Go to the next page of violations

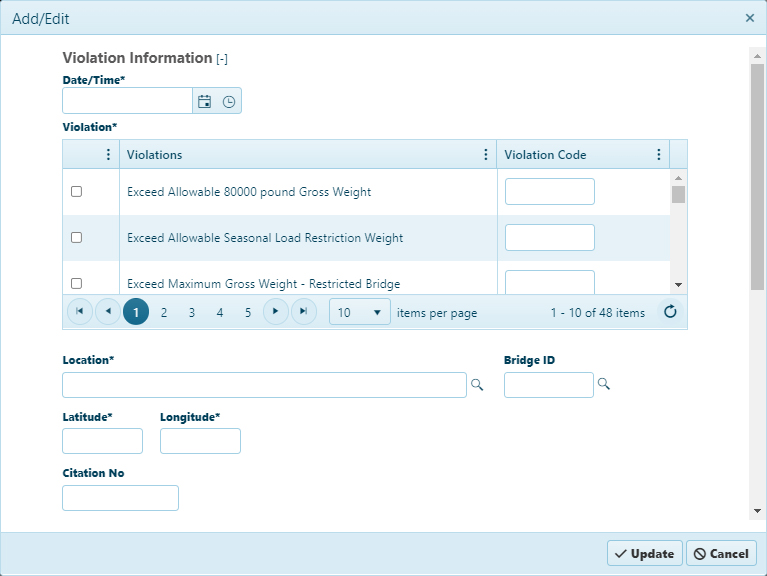click(275, 311)
